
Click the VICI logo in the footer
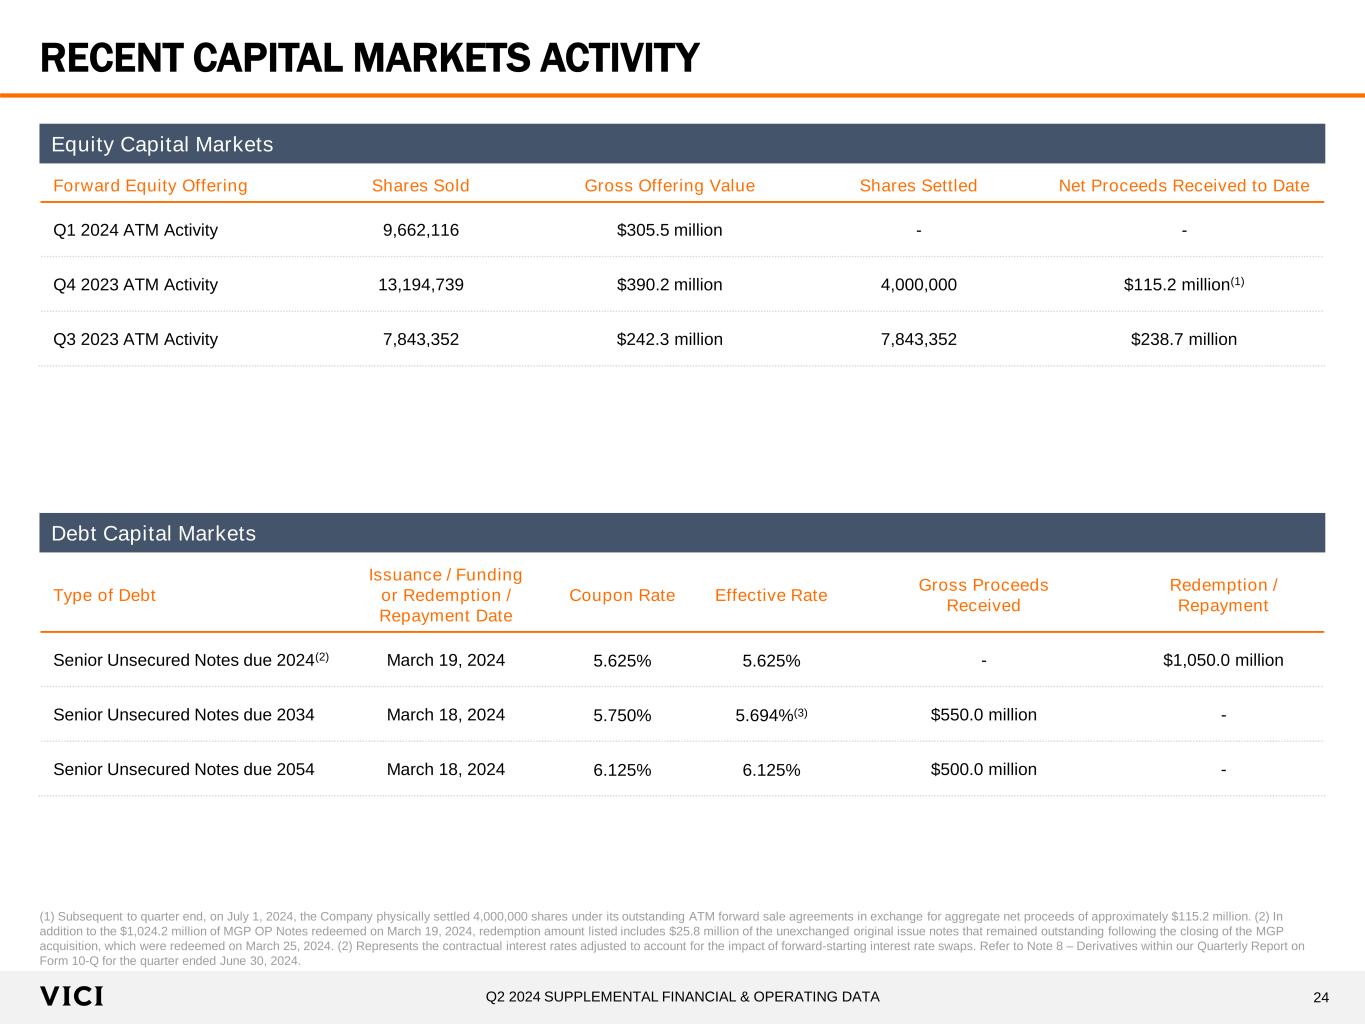point(71,996)
